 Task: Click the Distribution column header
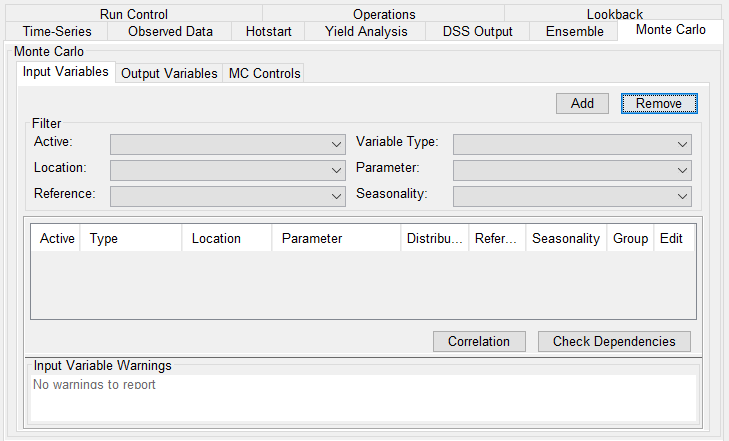[435, 238]
